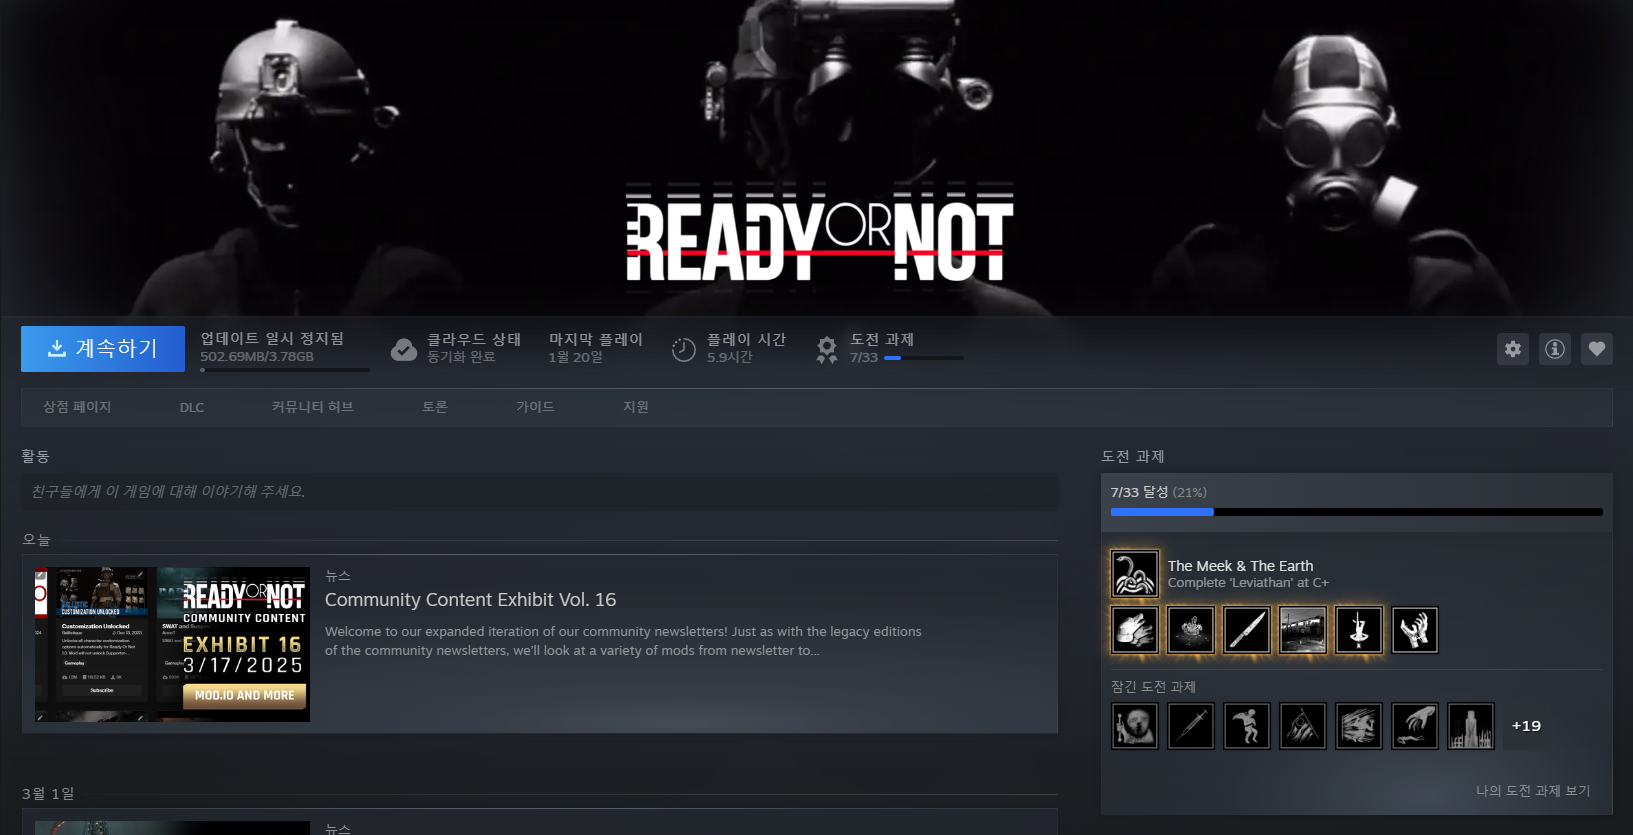Open Community Content Exhibit Vol. 16 thumbnail
The image size is (1633, 835).
(x=172, y=645)
